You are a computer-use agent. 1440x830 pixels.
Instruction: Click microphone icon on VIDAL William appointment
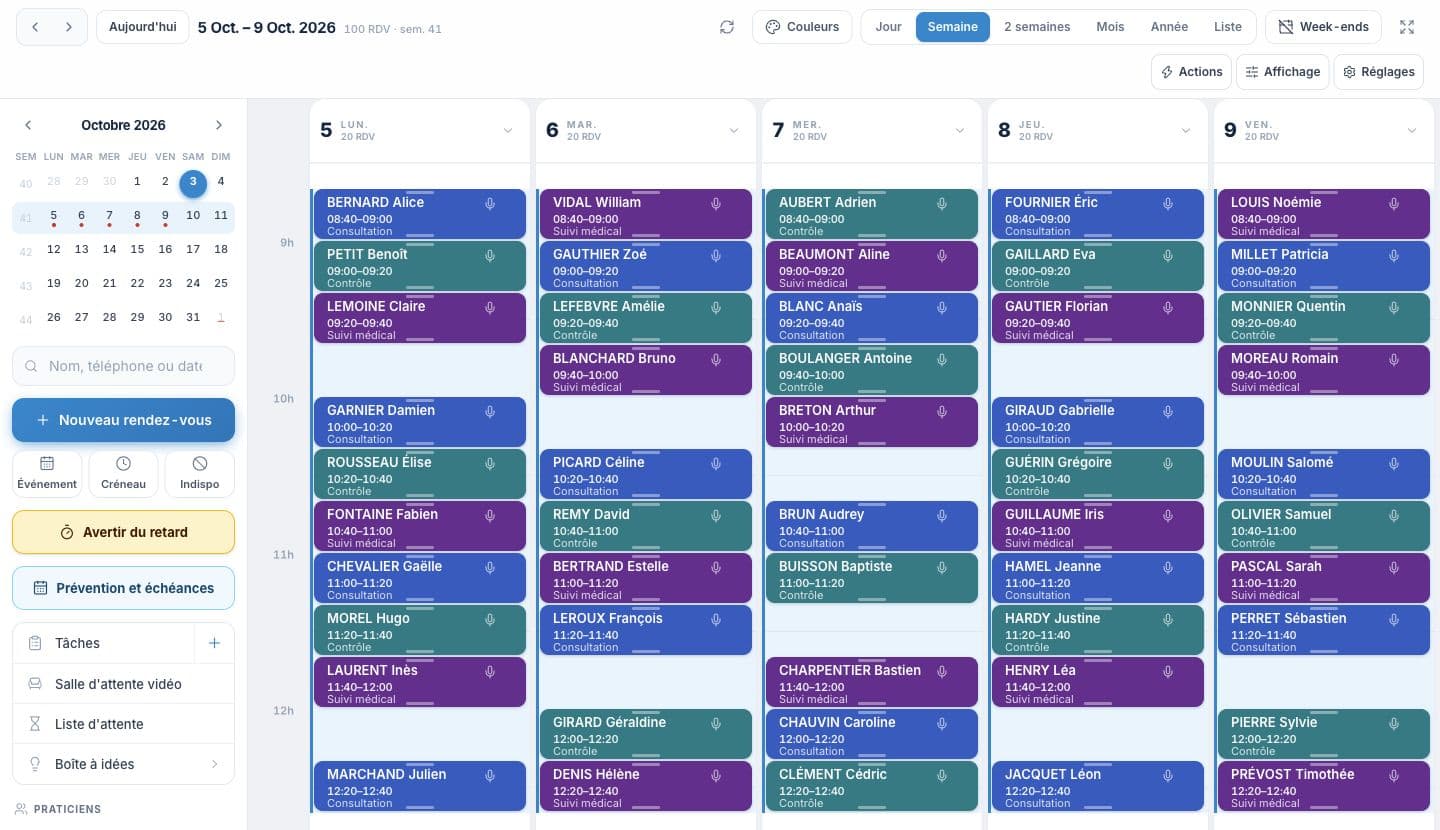click(716, 204)
